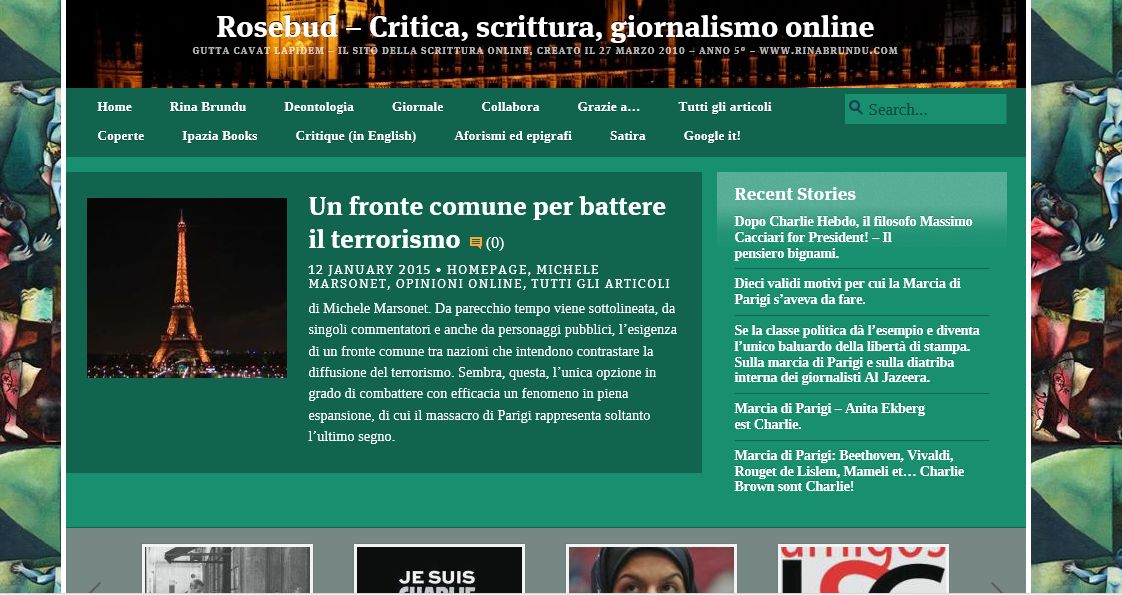Open the red and black logo thumbnail

[x=863, y=569]
